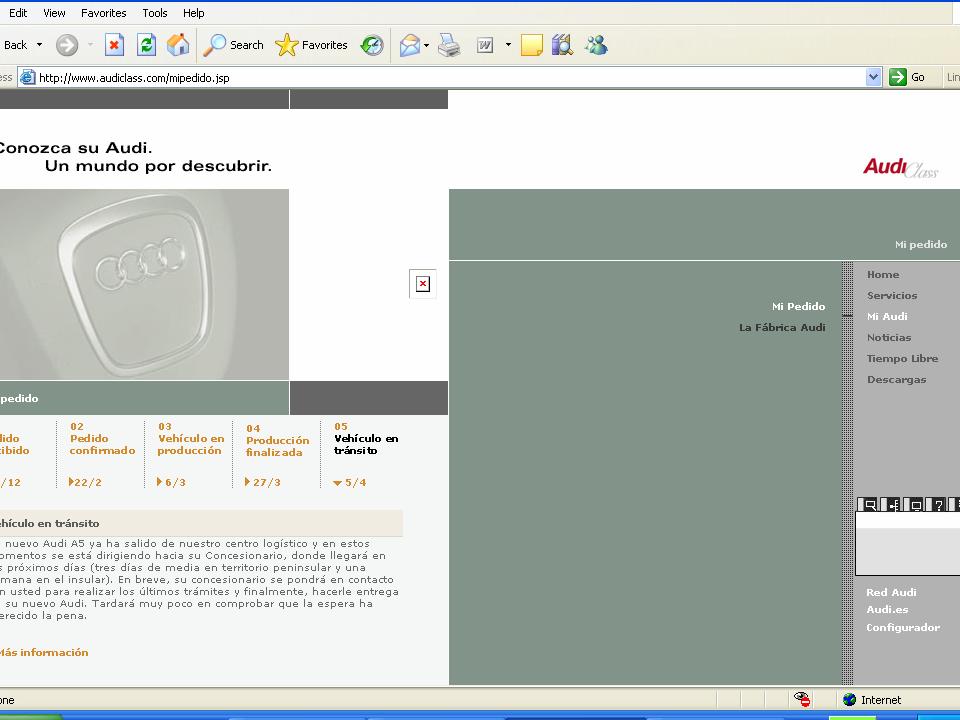Collapse the 5/4 date arrow
Viewport: 960px width, 720px height.
tap(337, 483)
